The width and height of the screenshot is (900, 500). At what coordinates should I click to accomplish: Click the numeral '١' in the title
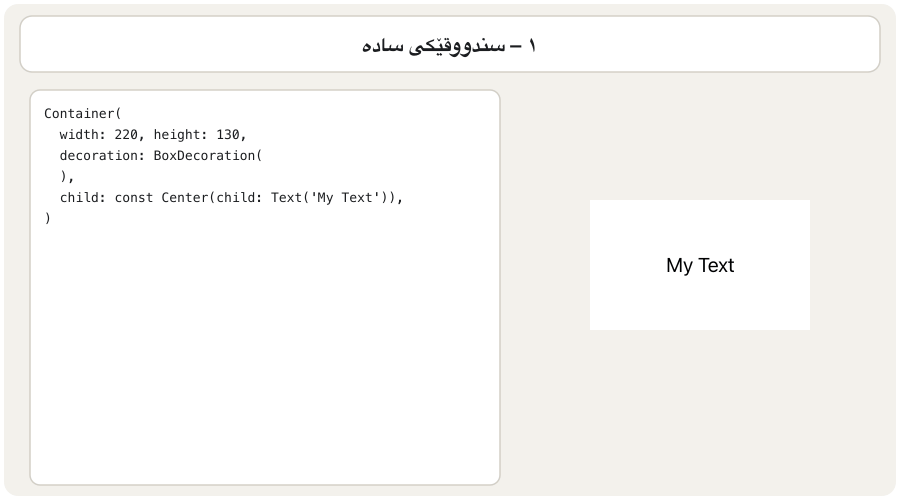click(x=532, y=45)
